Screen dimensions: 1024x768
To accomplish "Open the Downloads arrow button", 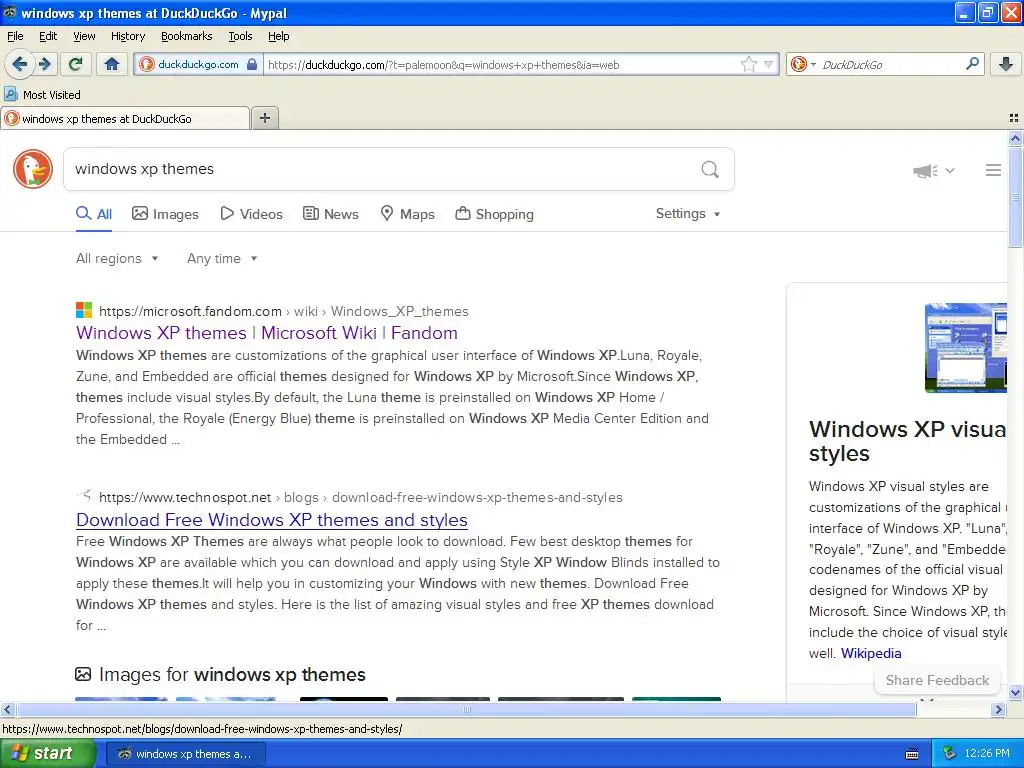I will (1006, 64).
